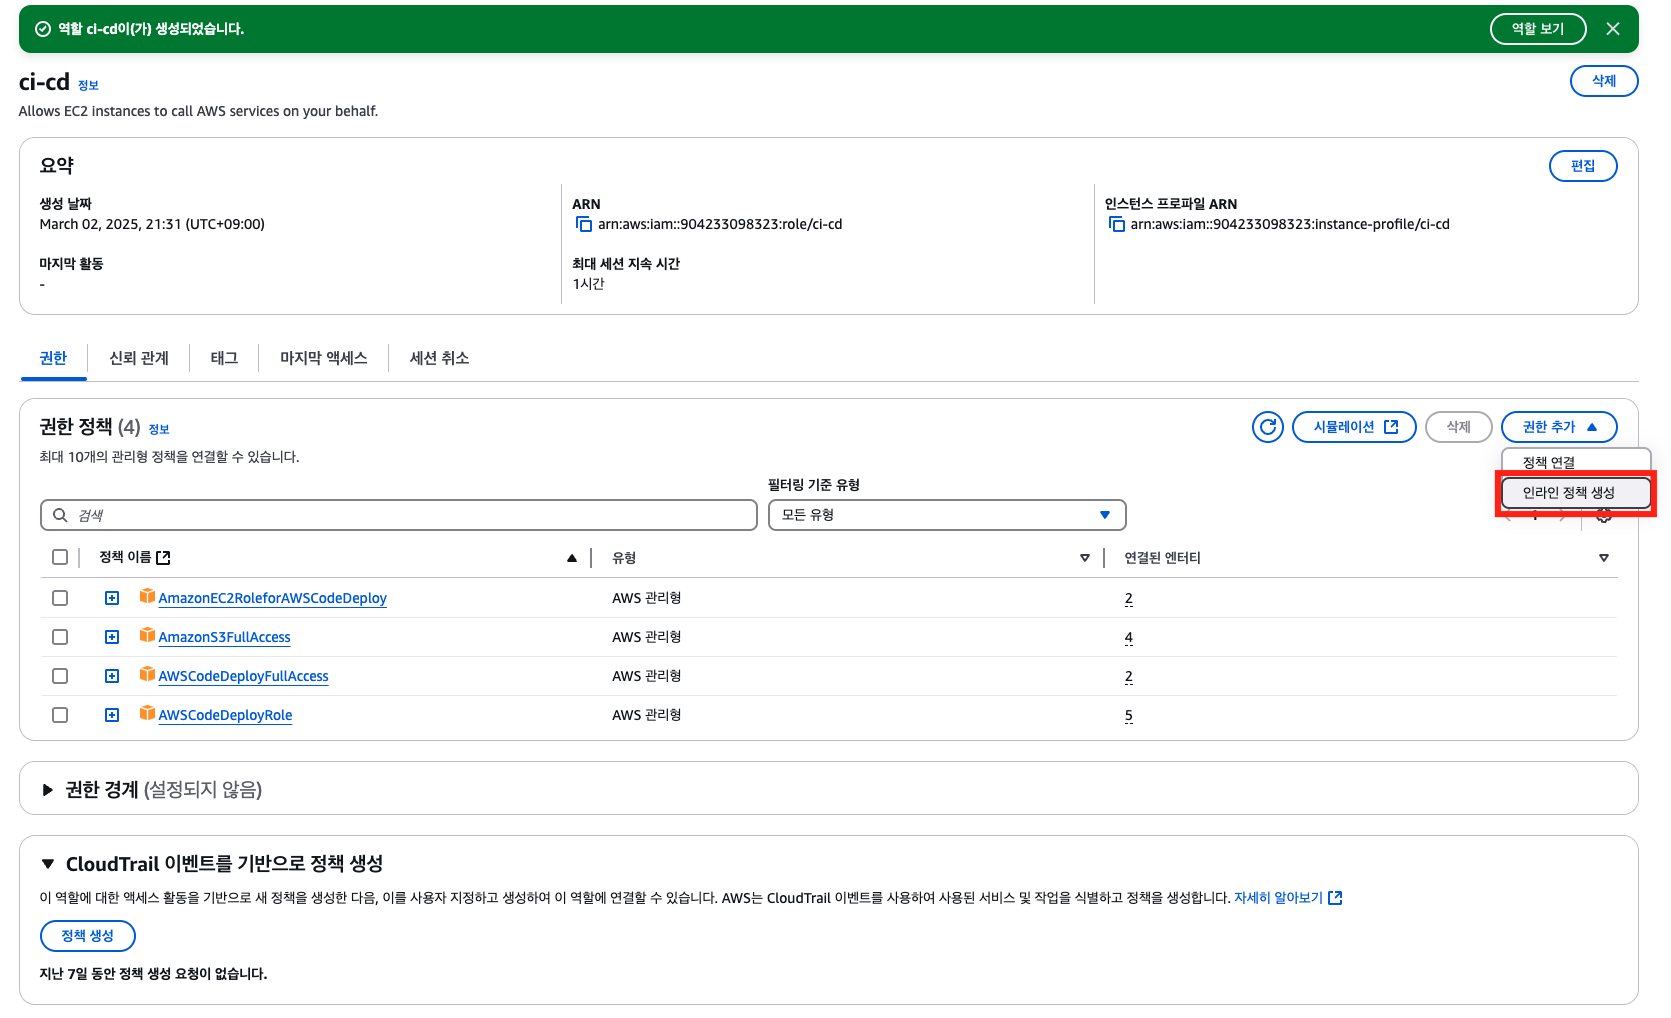Screen dimensions: 1671x1018
Task: Click the search magnifier icon
Action: coord(60,515)
